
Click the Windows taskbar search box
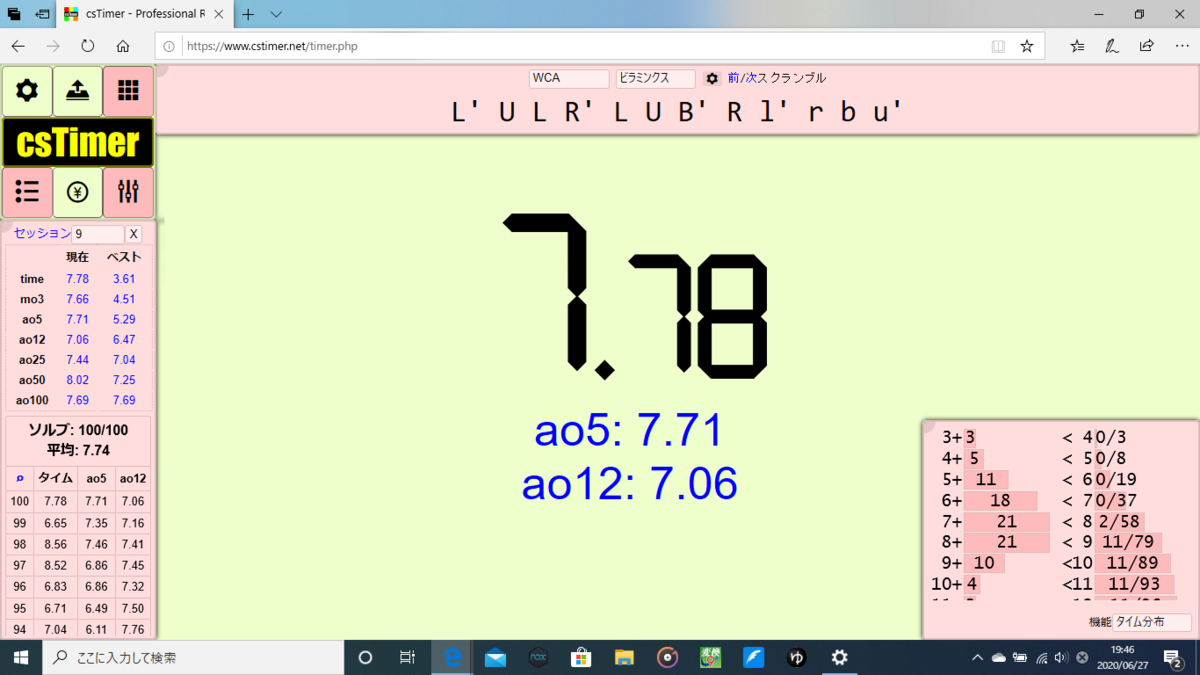(193, 657)
